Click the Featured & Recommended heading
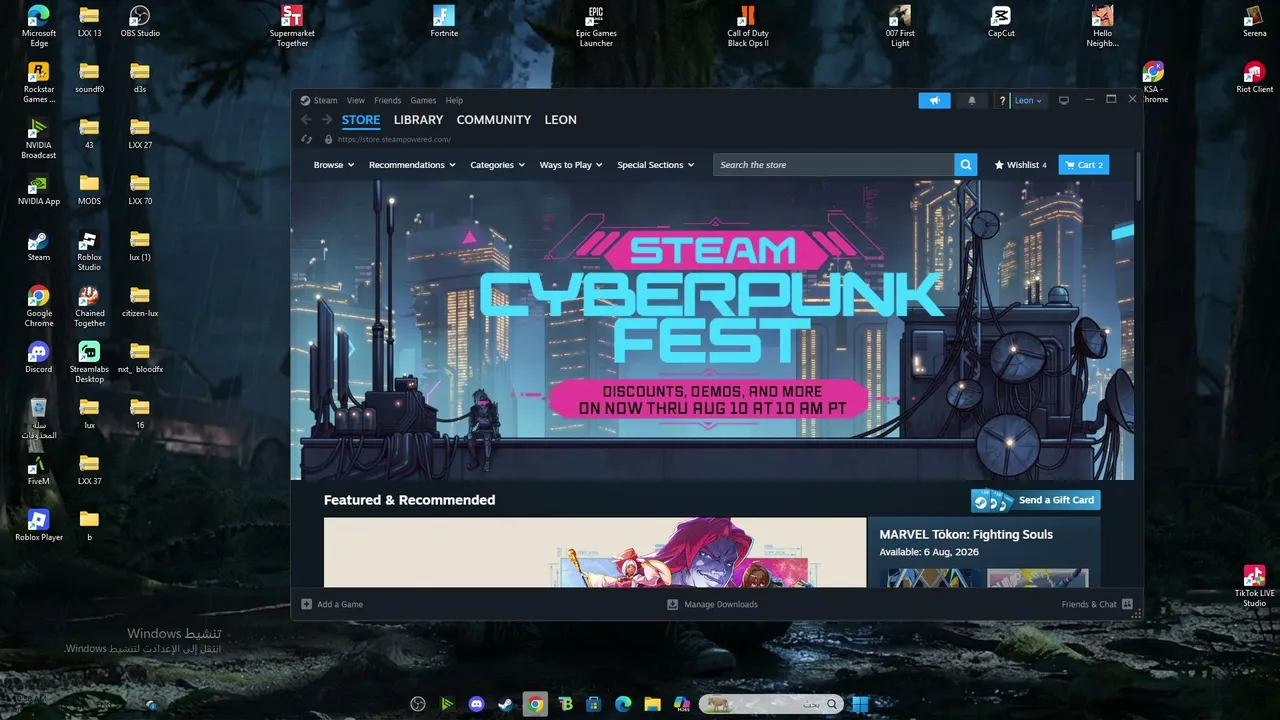This screenshot has width=1280, height=720. [x=409, y=500]
